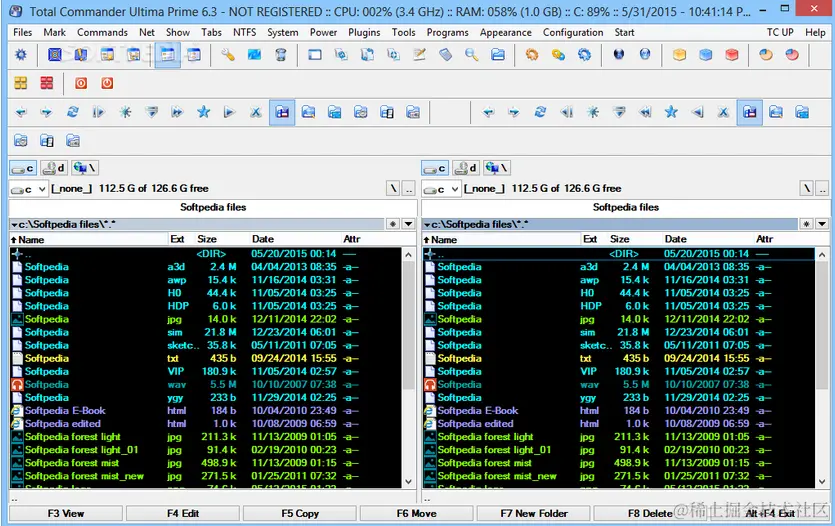Click the F4 Edit button
Image resolution: width=835 pixels, height=526 pixels.
(183, 514)
